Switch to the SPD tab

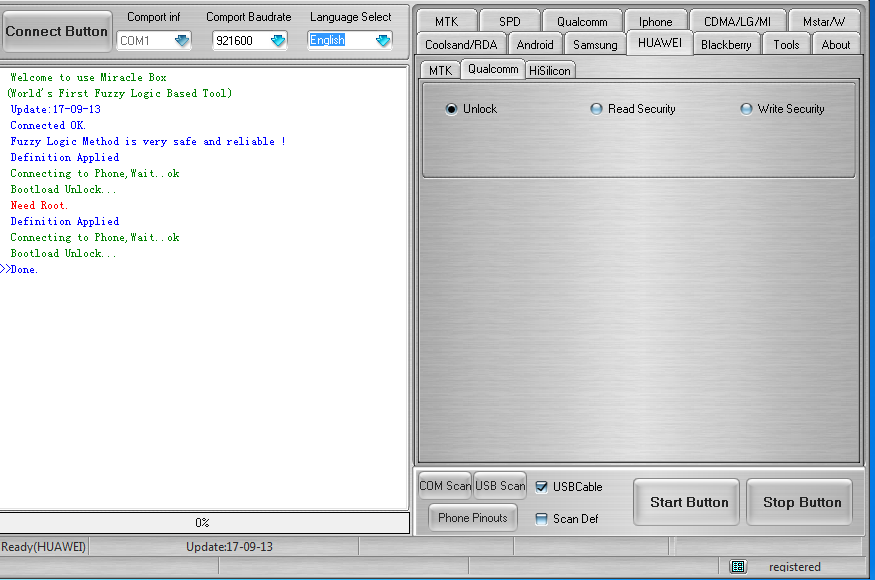point(509,21)
